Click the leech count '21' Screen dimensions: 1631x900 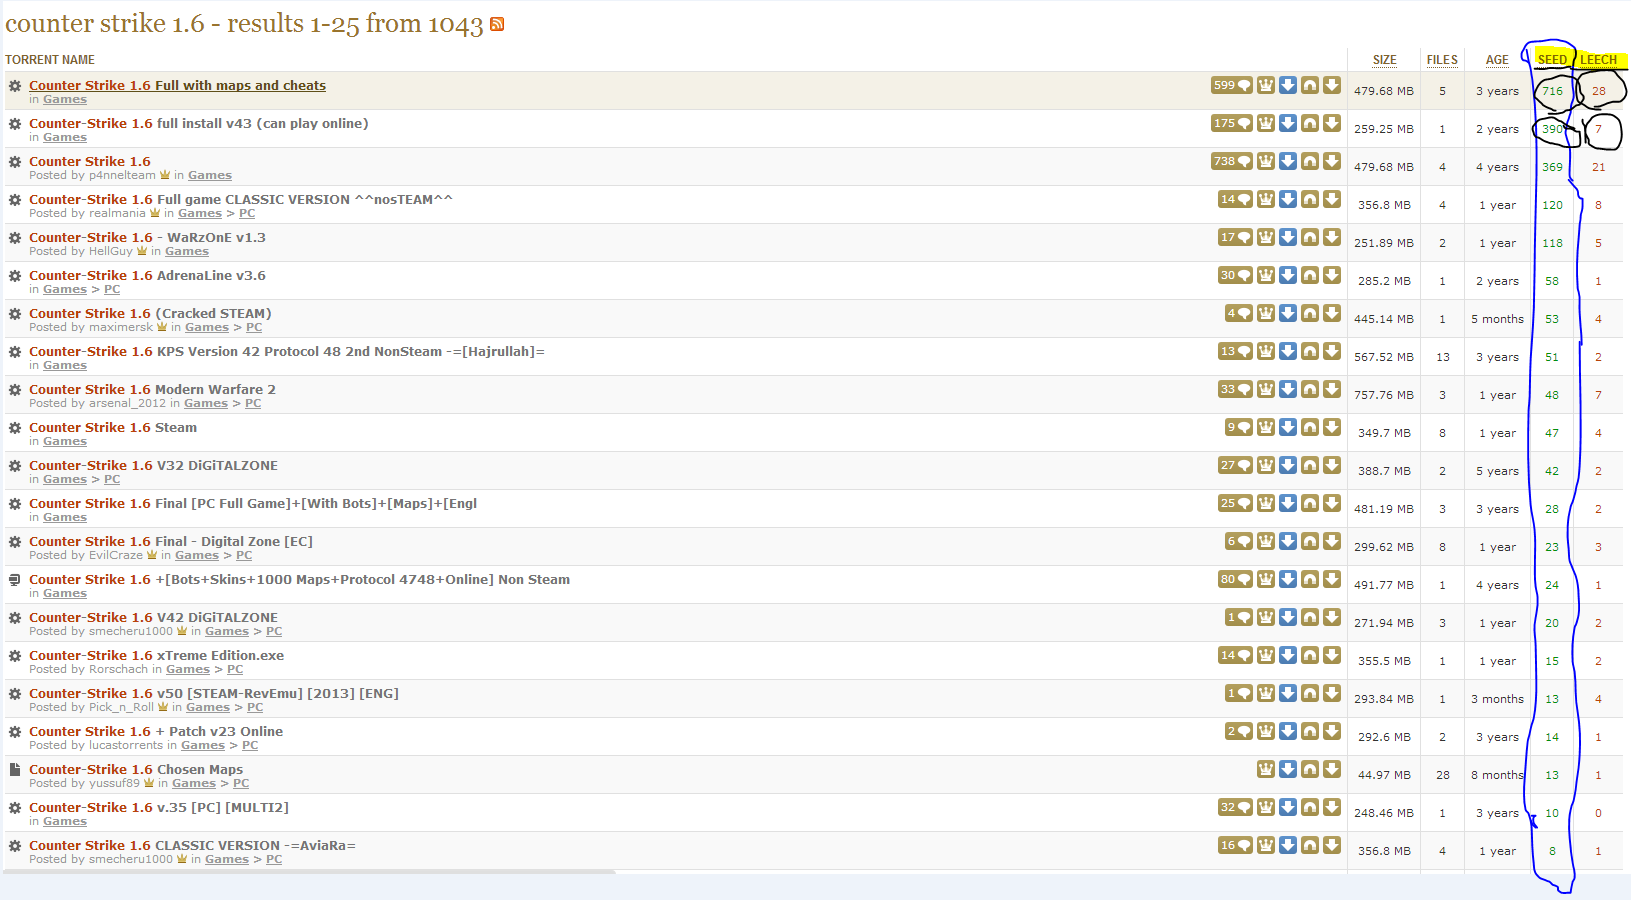pyautogui.click(x=1598, y=167)
